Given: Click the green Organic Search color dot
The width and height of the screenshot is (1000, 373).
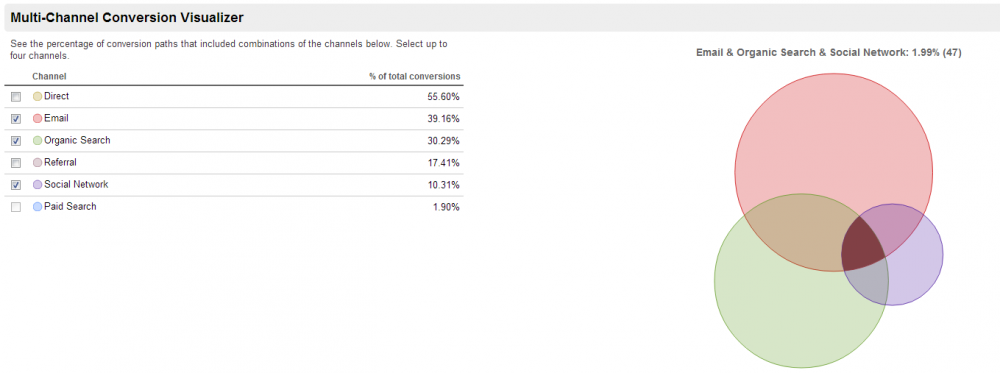Looking at the screenshot, I should (37, 141).
